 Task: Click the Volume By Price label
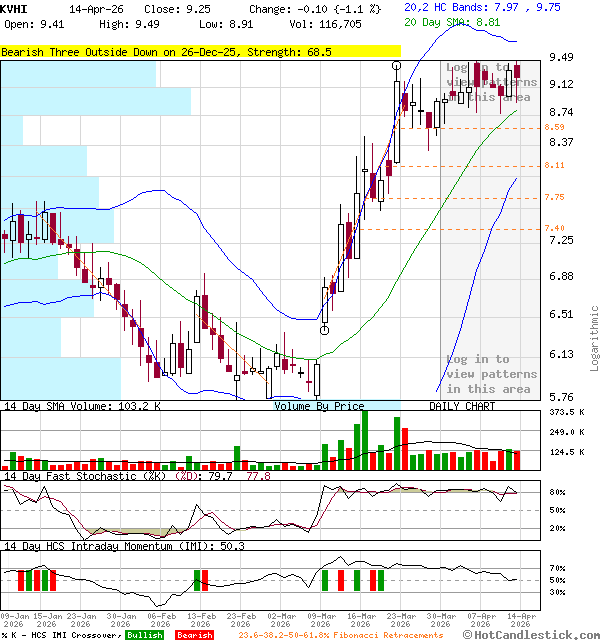tap(320, 406)
